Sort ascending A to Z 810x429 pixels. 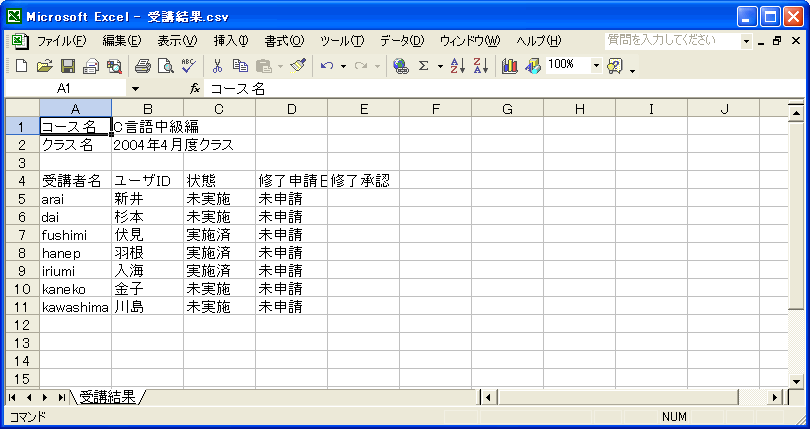pyautogui.click(x=458, y=66)
